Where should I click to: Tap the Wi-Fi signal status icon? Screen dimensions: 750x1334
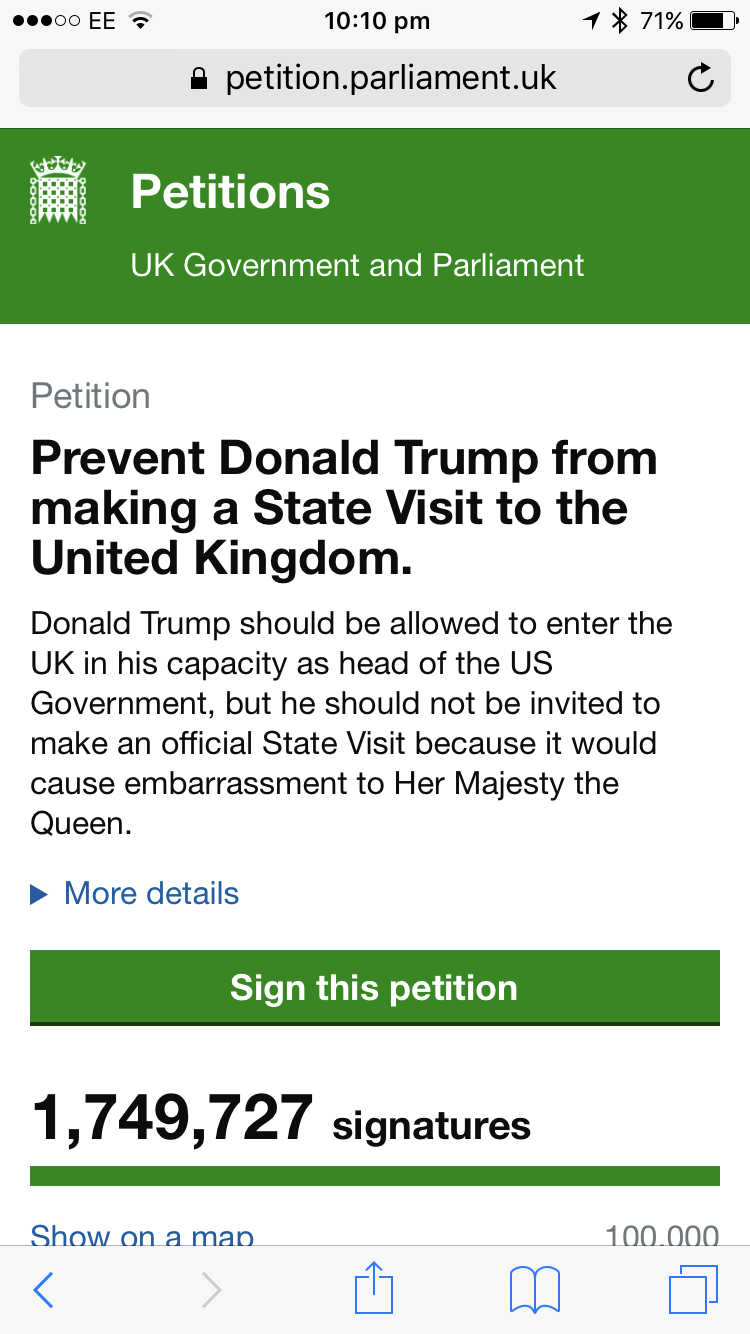tap(140, 21)
